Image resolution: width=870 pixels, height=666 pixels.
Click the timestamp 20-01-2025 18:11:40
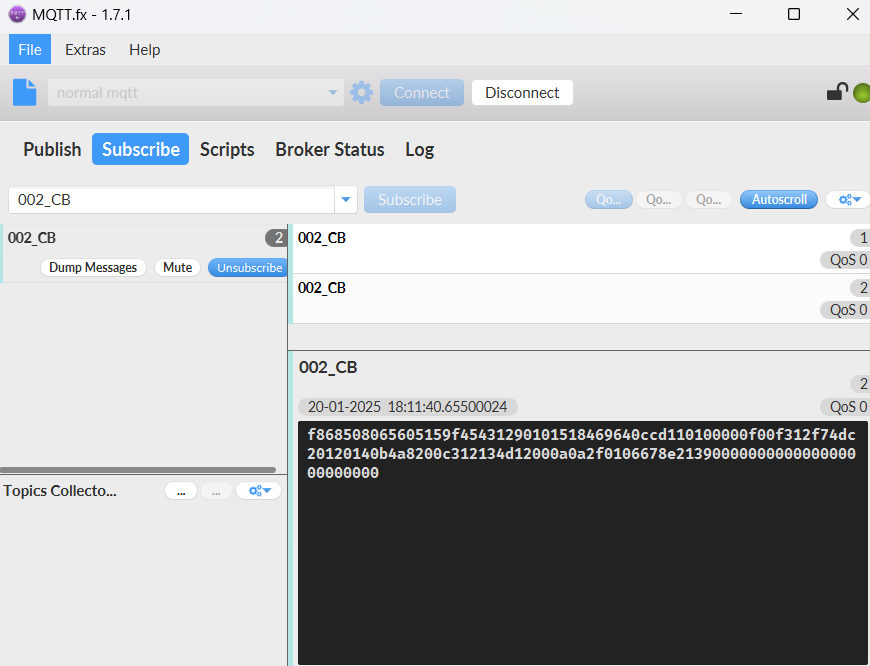point(408,407)
